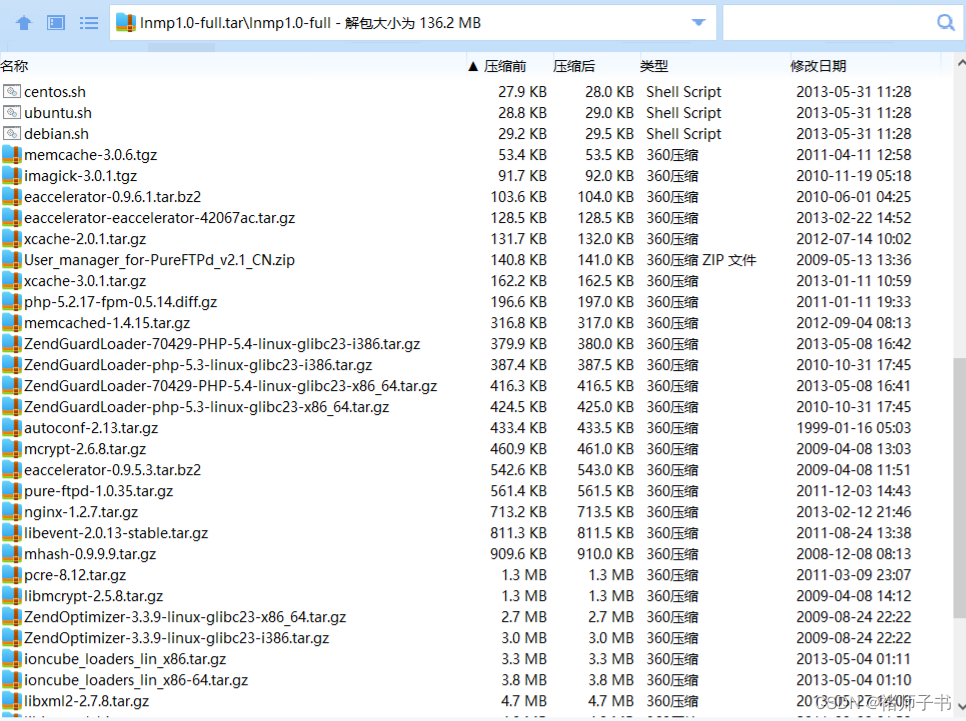Click the date 2008-12-08 08:13
This screenshot has width=966, height=721.
(x=853, y=553)
